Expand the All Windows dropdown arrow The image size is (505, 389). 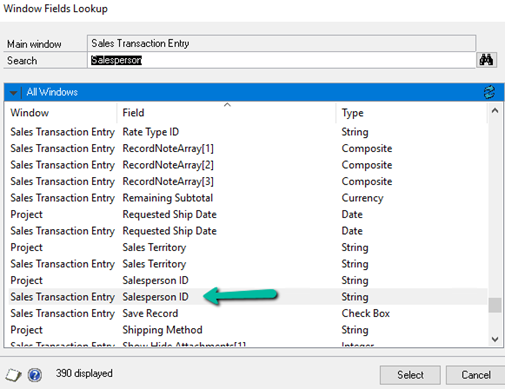[13, 93]
